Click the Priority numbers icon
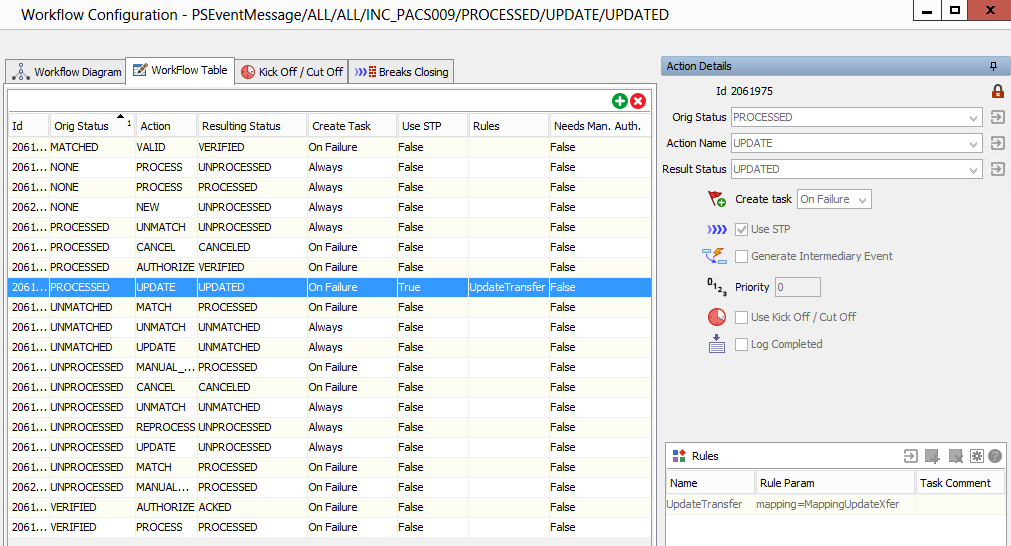This screenshot has width=1011, height=546. [717, 287]
